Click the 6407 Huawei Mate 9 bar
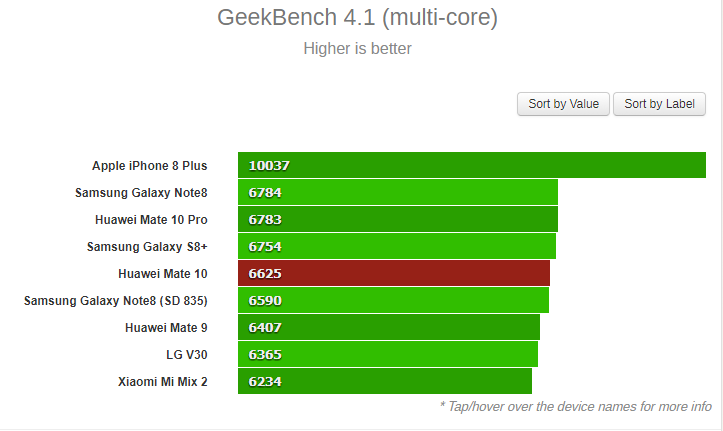Image resolution: width=723 pixels, height=431 pixels. [x=389, y=327]
